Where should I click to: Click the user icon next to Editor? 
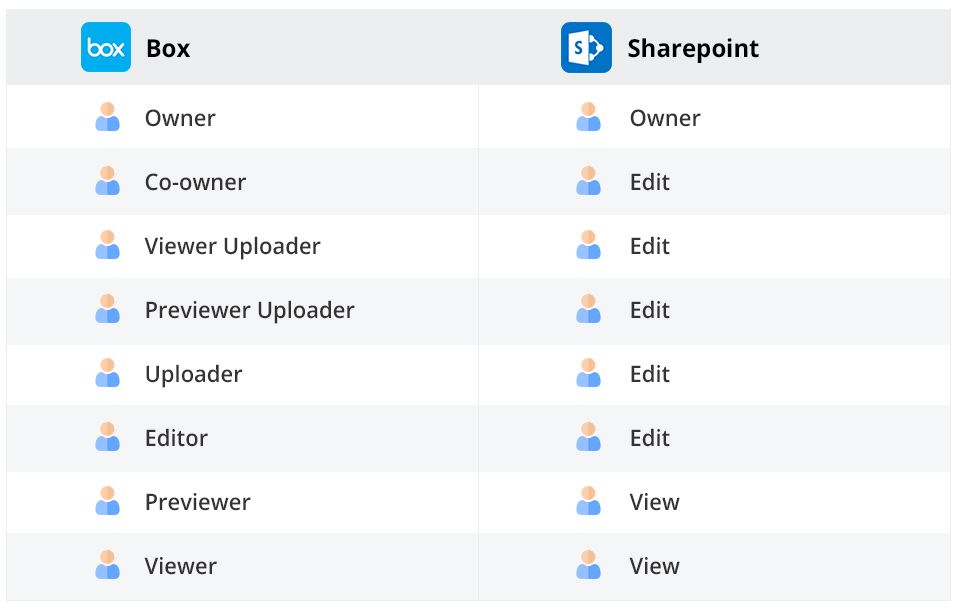(107, 437)
